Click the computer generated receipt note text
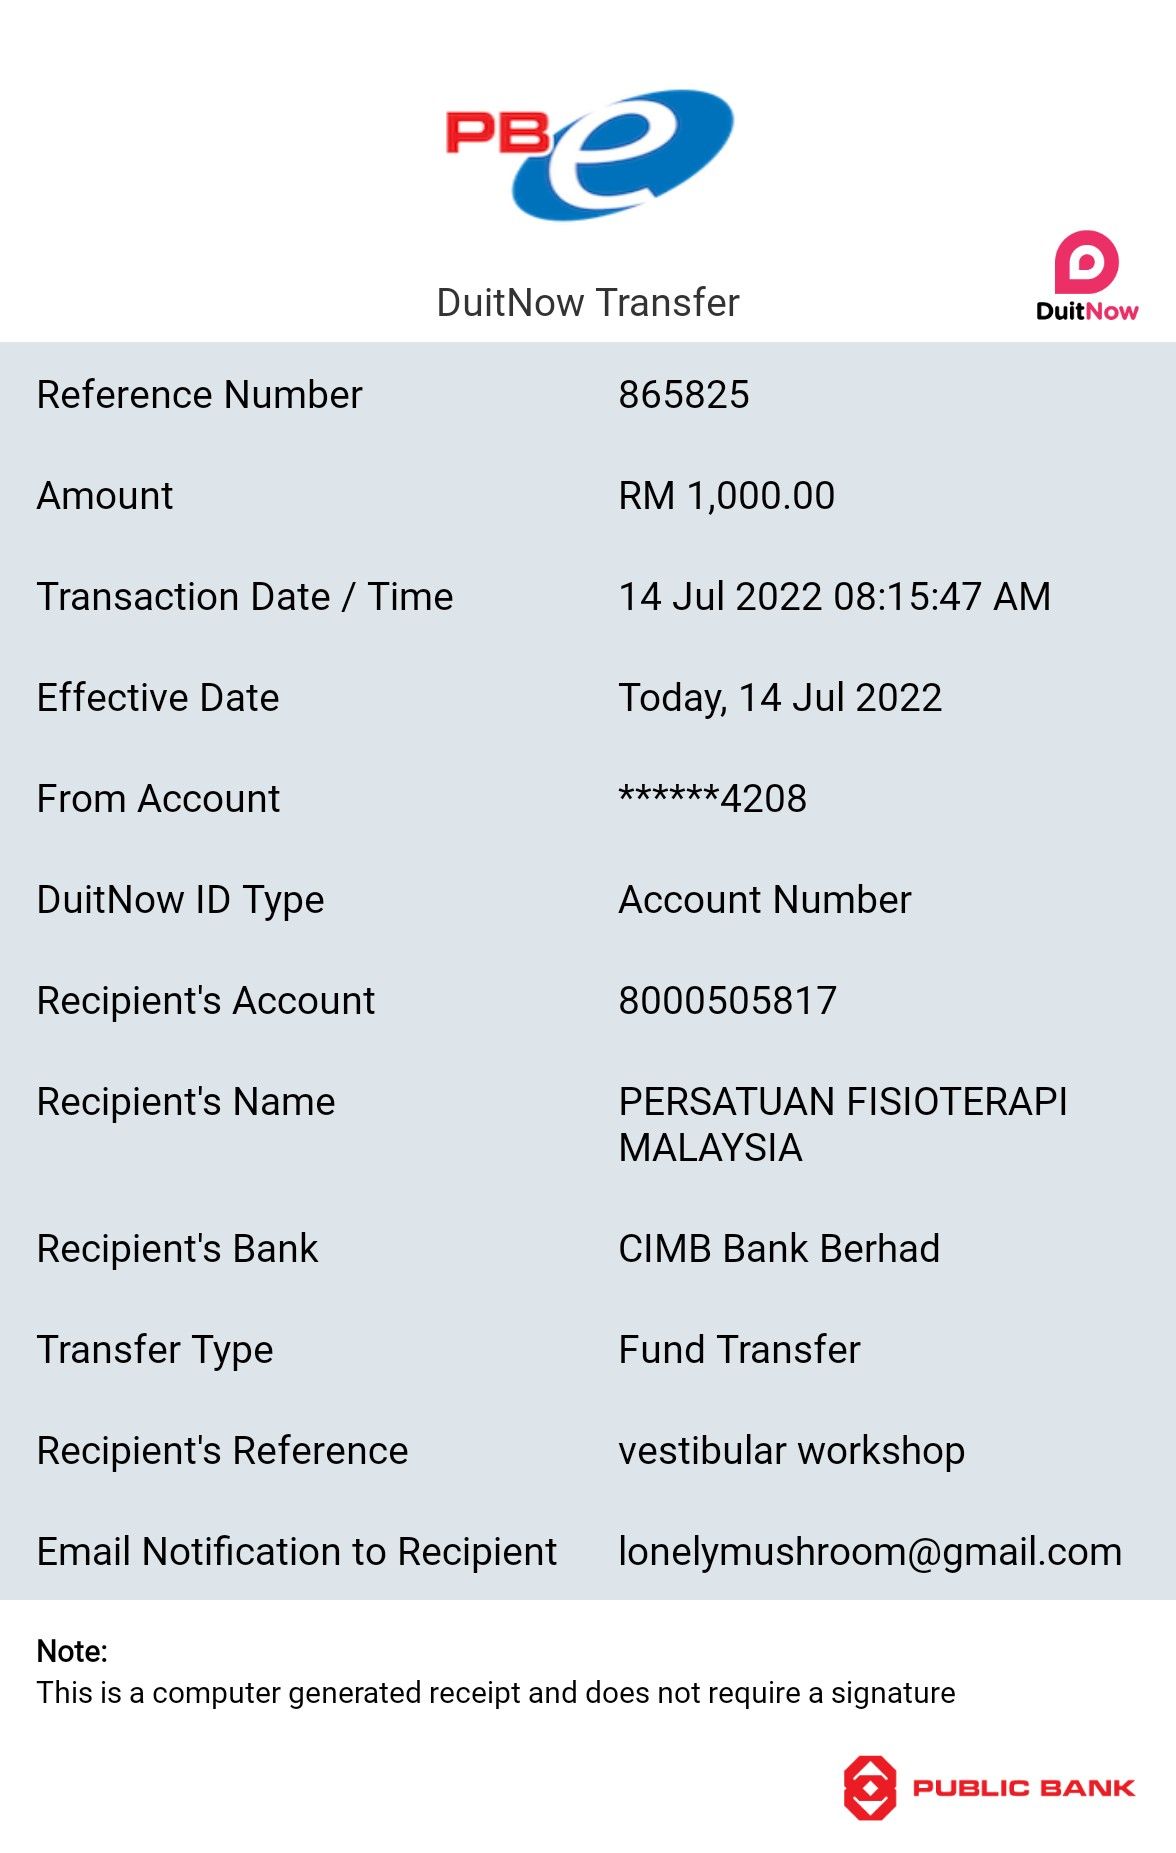1176x1853 pixels. [496, 1693]
